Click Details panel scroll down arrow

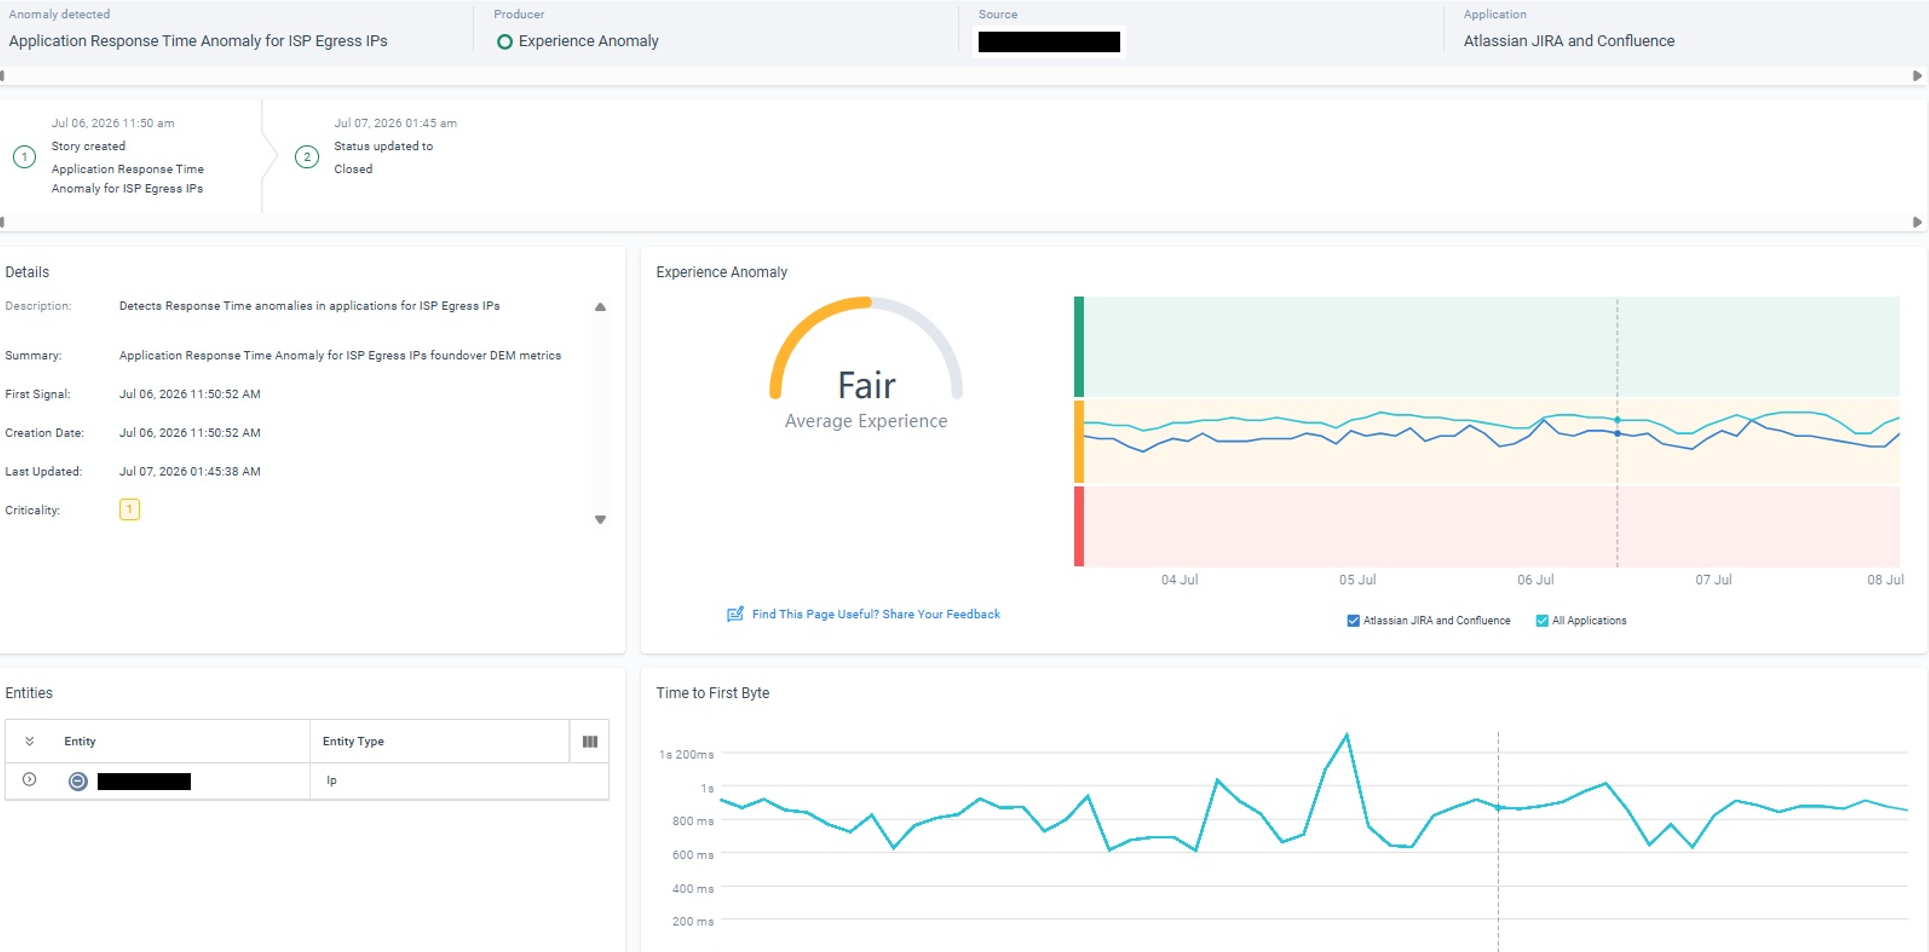point(600,520)
